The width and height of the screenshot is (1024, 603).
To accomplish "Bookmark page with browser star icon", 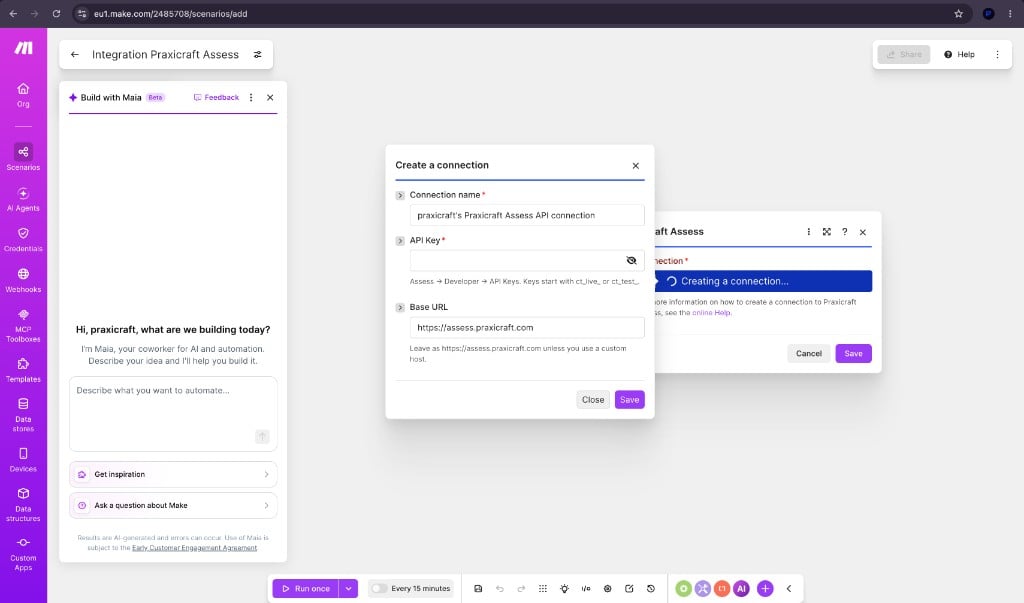I will click(959, 14).
